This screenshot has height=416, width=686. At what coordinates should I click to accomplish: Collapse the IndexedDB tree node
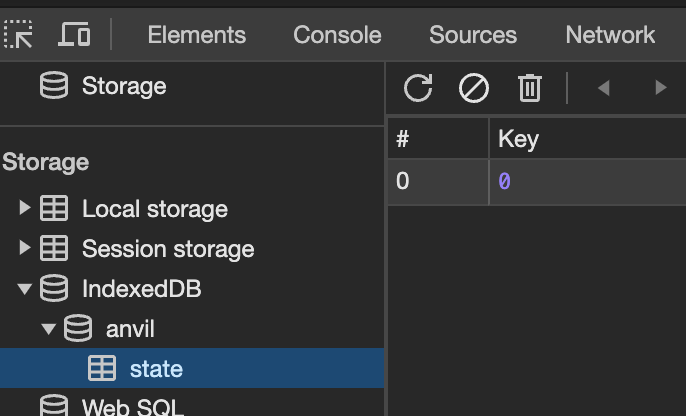[25, 289]
